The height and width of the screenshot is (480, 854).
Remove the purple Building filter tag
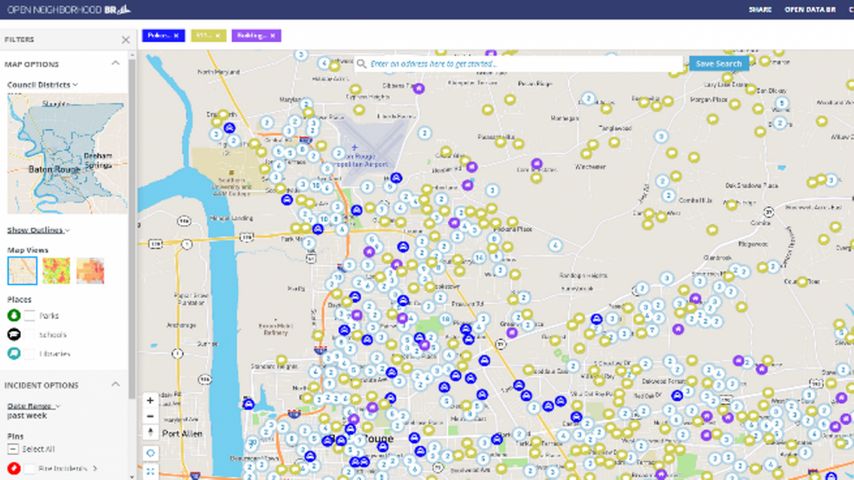(x=273, y=35)
